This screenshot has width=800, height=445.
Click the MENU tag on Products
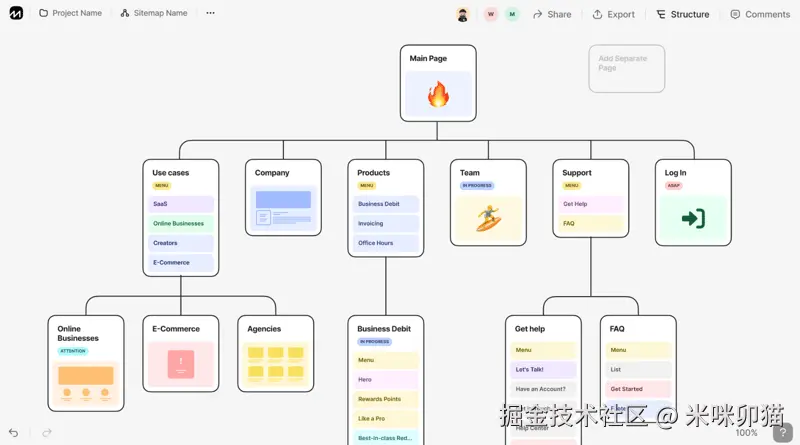(367, 186)
